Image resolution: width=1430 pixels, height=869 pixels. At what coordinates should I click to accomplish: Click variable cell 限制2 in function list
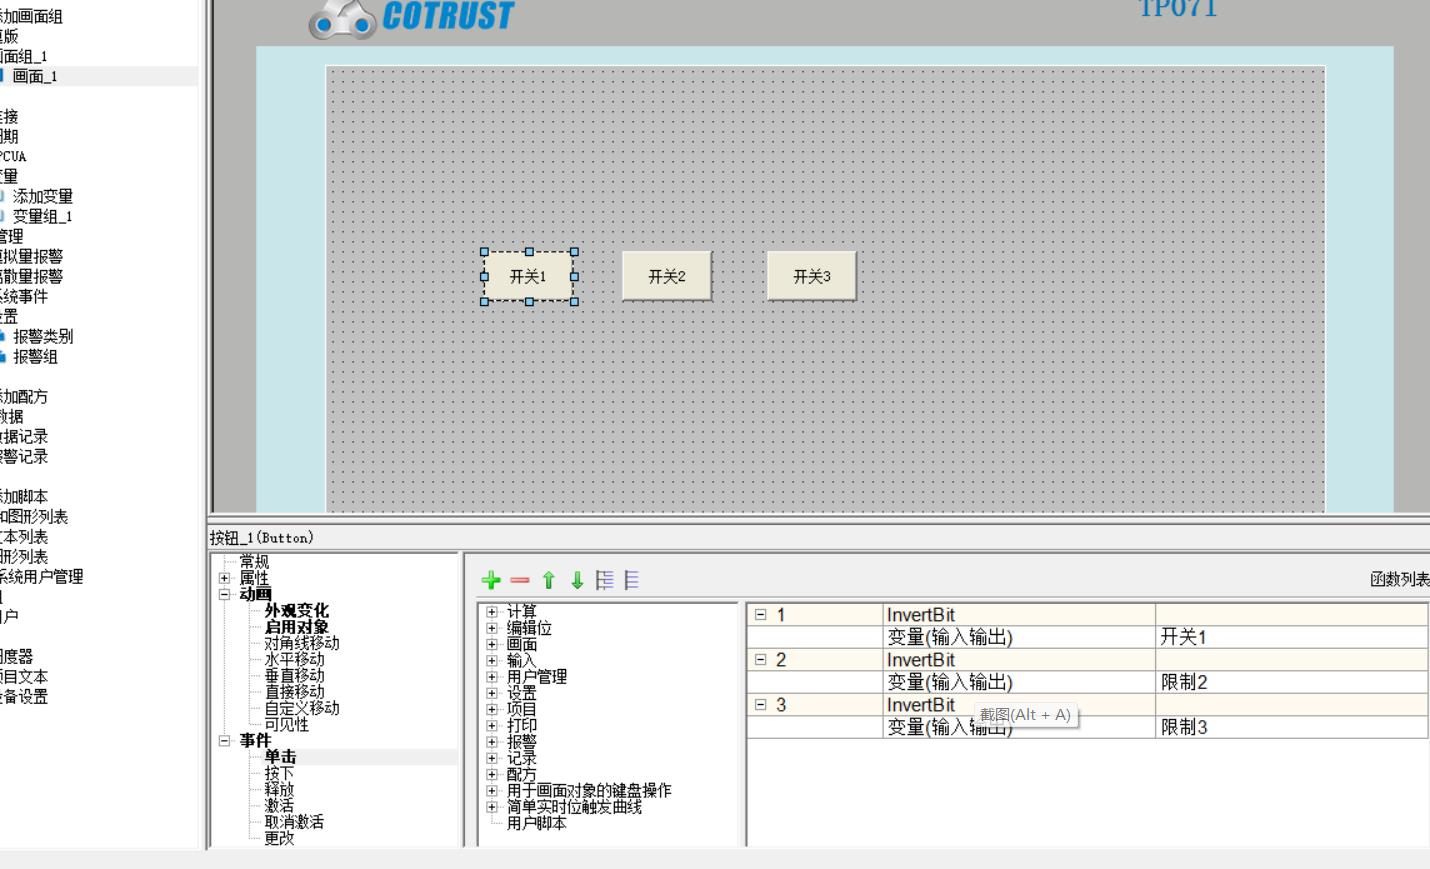click(1291, 682)
